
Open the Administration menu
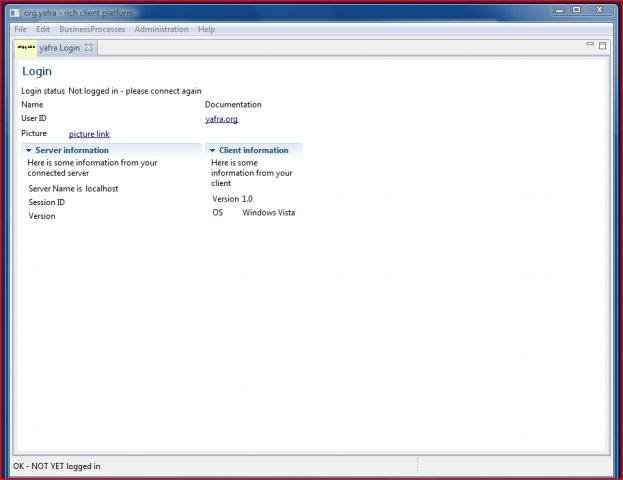(161, 29)
